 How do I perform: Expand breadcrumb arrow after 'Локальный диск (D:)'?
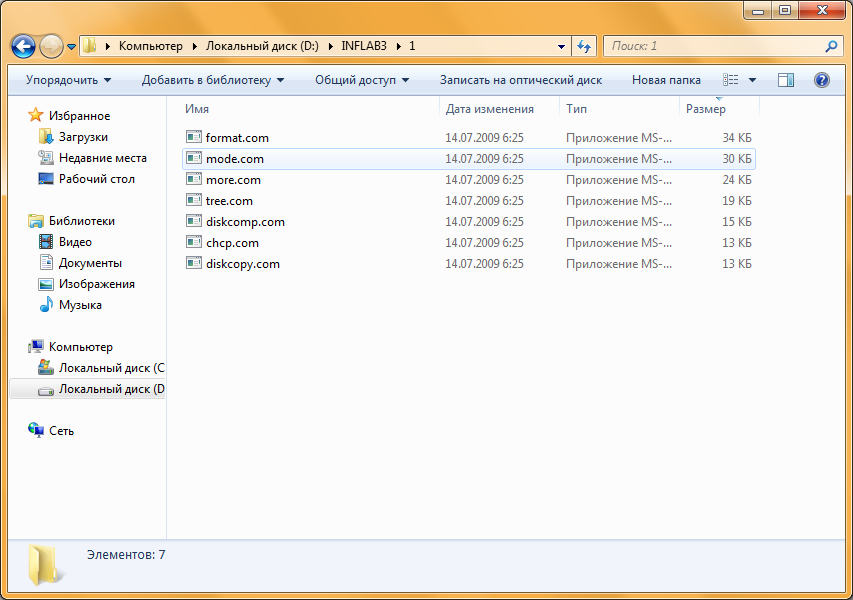330,46
